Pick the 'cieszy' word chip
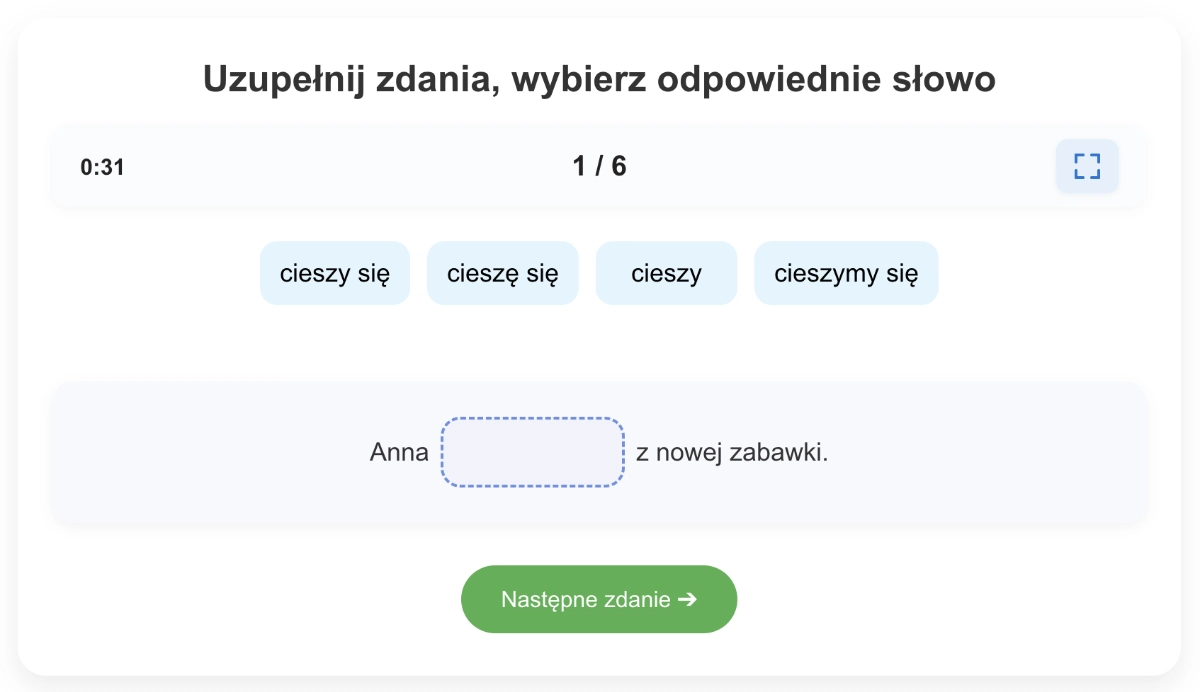The height and width of the screenshot is (692, 1200). (666, 273)
